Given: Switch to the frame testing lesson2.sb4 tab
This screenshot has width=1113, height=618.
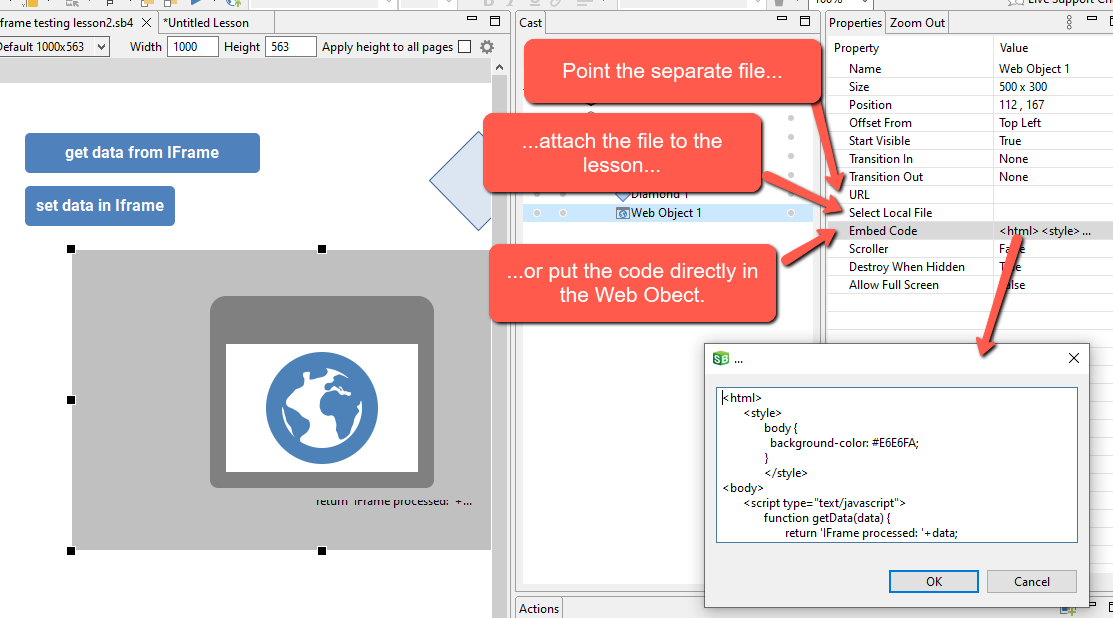Looking at the screenshot, I should [x=66, y=23].
